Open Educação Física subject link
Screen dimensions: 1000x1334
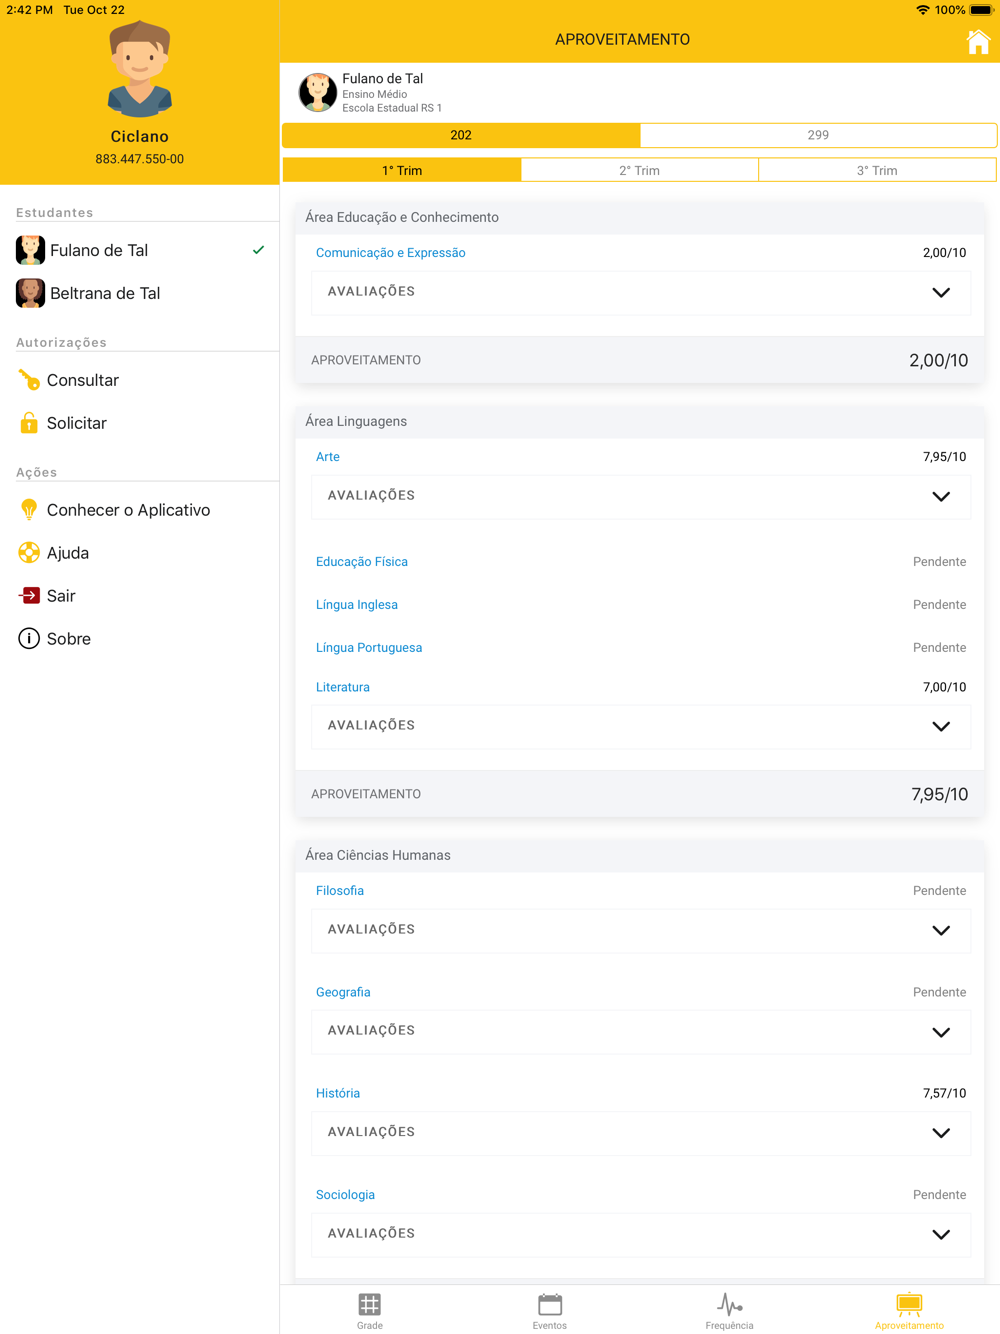coord(362,562)
